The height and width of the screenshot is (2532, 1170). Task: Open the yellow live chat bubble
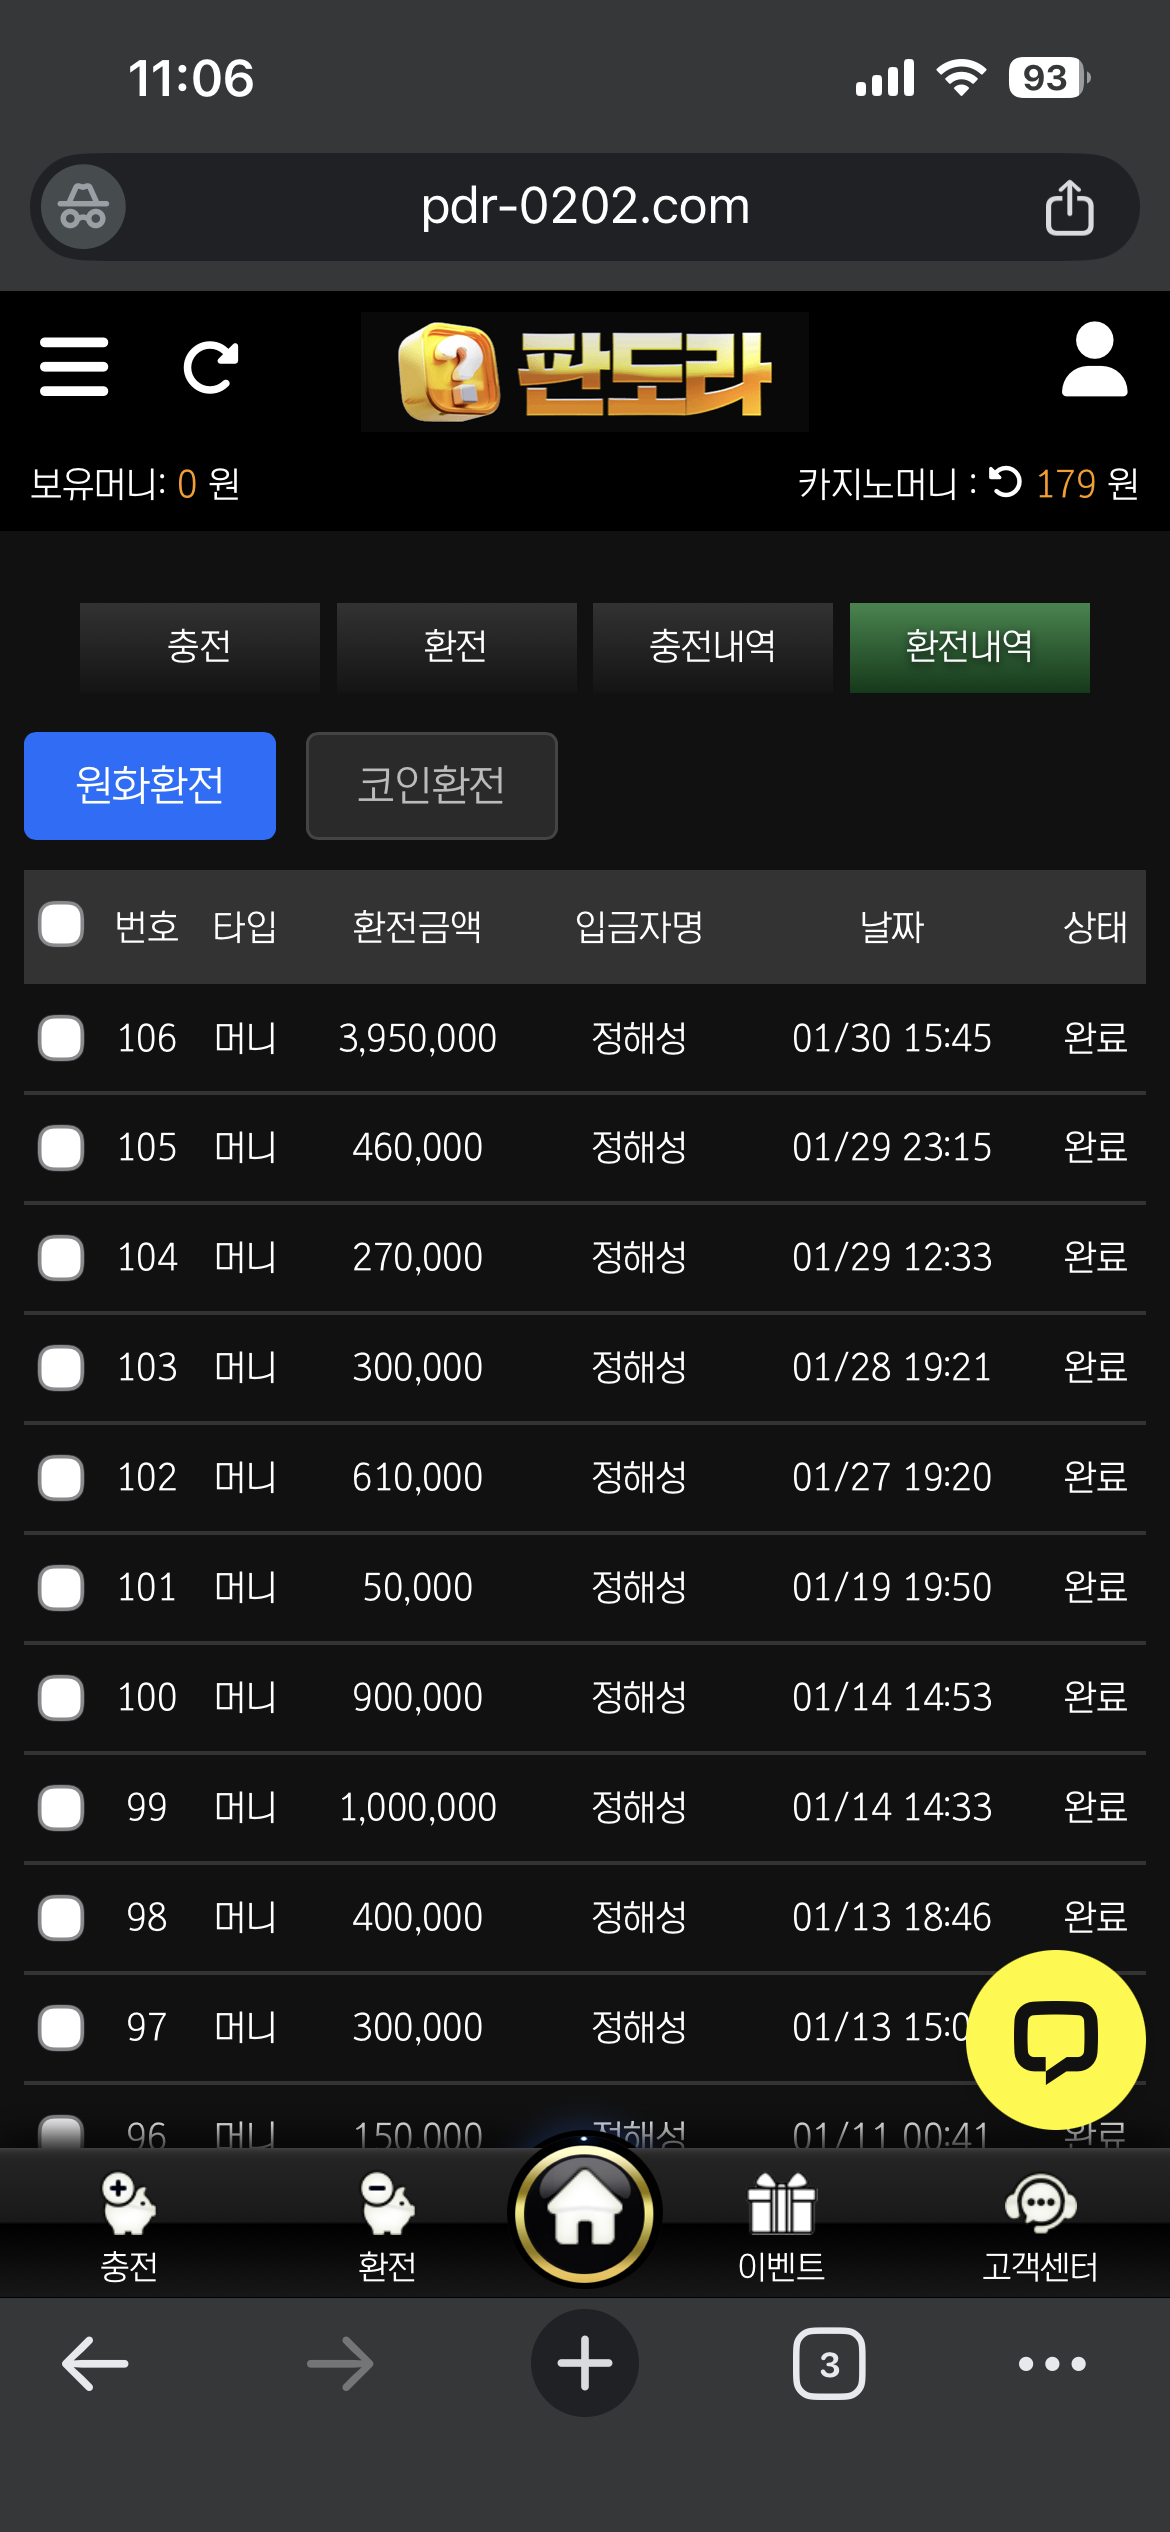pos(1055,2040)
